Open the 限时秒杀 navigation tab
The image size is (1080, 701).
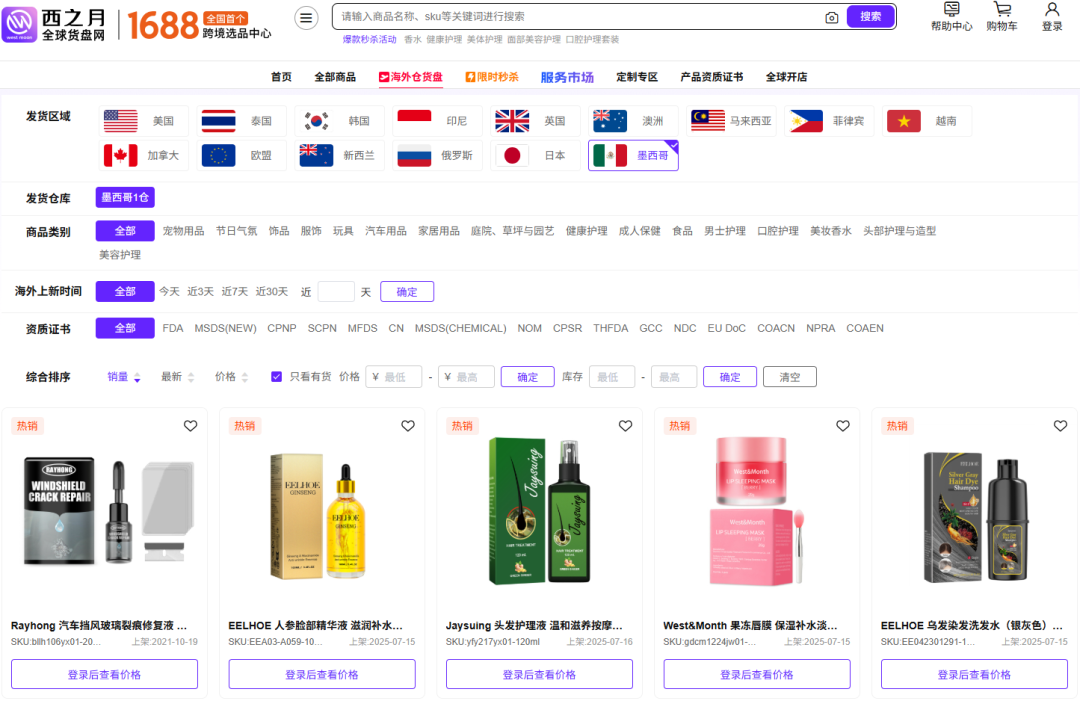(492, 77)
